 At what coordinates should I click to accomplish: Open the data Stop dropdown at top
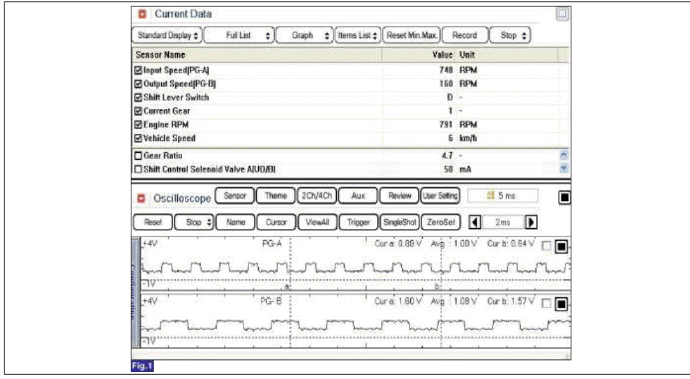(x=510, y=36)
